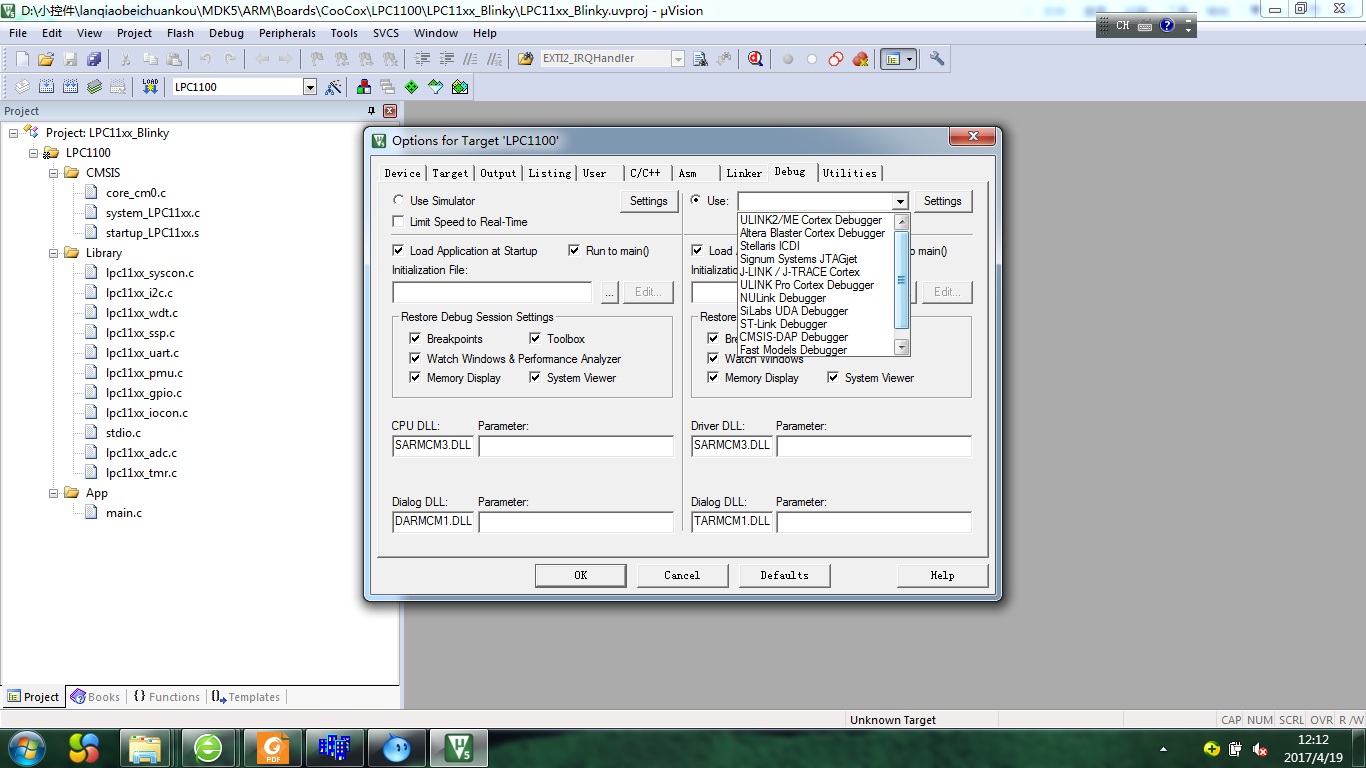Select main.c in the project tree

coord(124,513)
